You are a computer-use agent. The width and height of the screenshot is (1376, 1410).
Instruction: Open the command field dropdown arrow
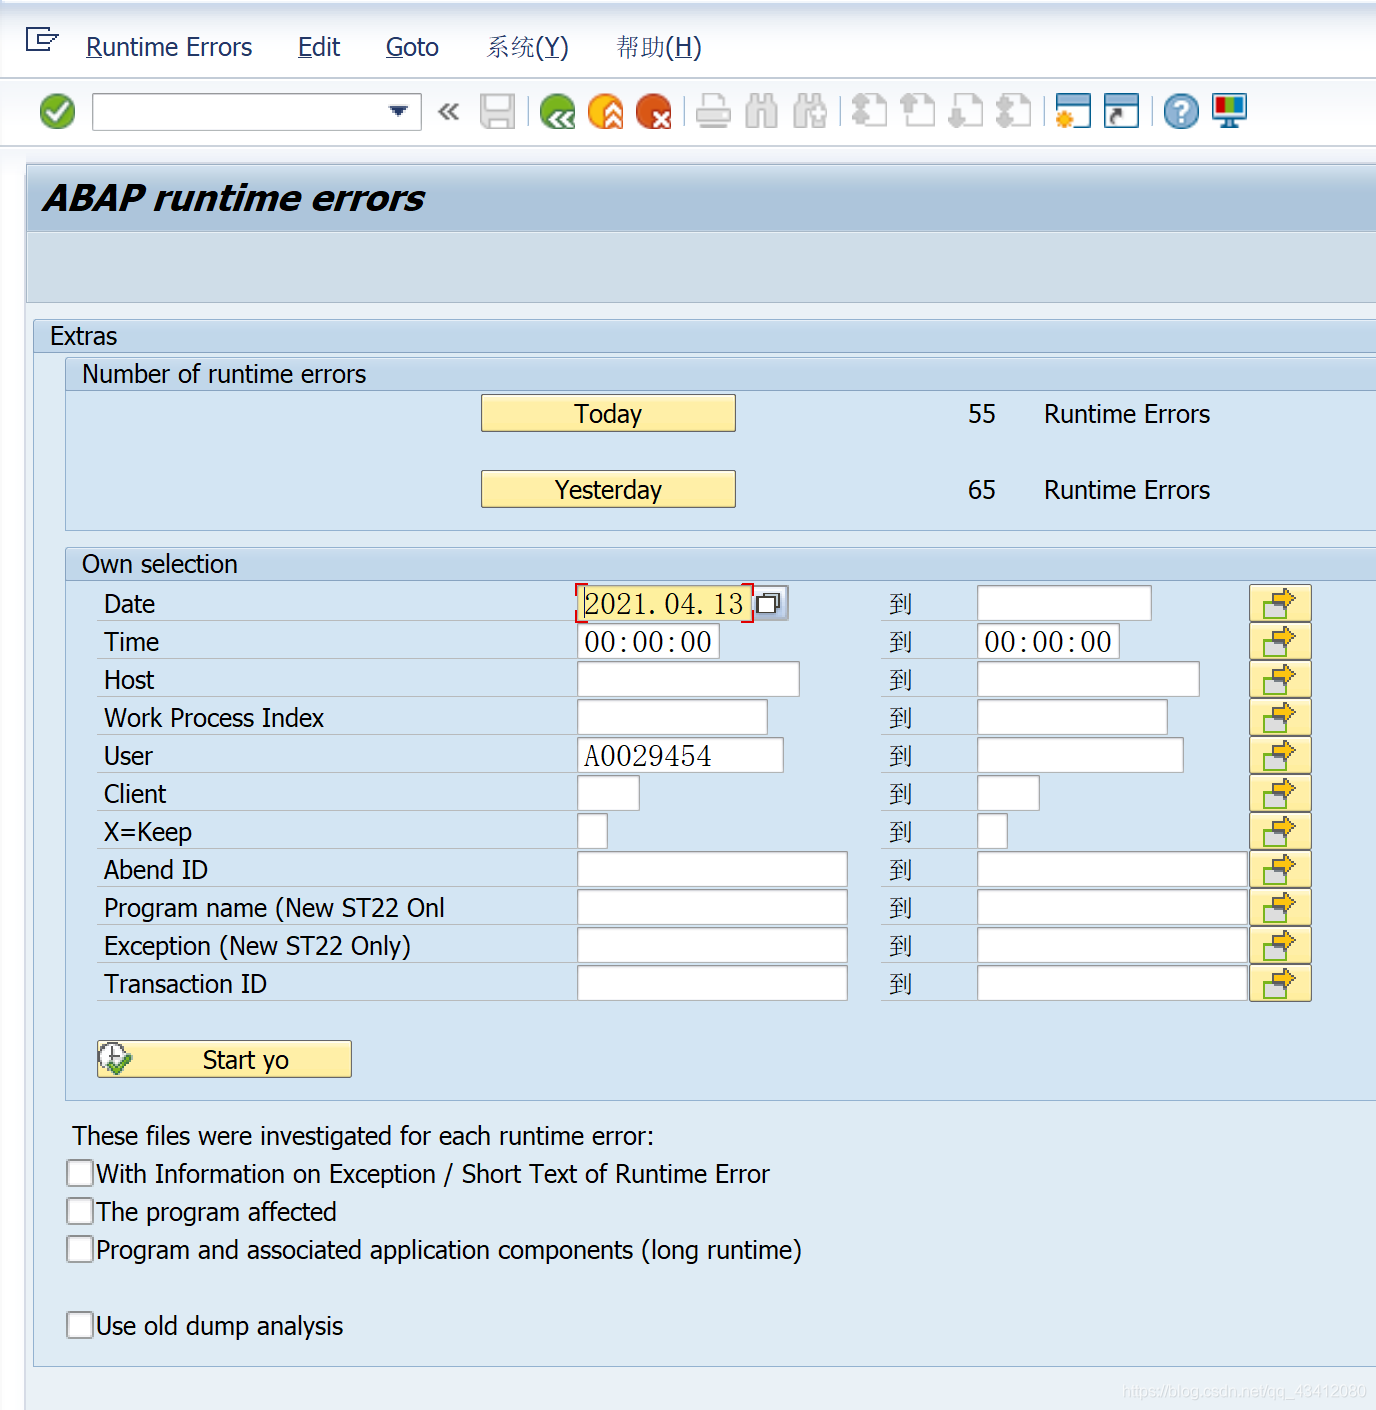pos(399,111)
